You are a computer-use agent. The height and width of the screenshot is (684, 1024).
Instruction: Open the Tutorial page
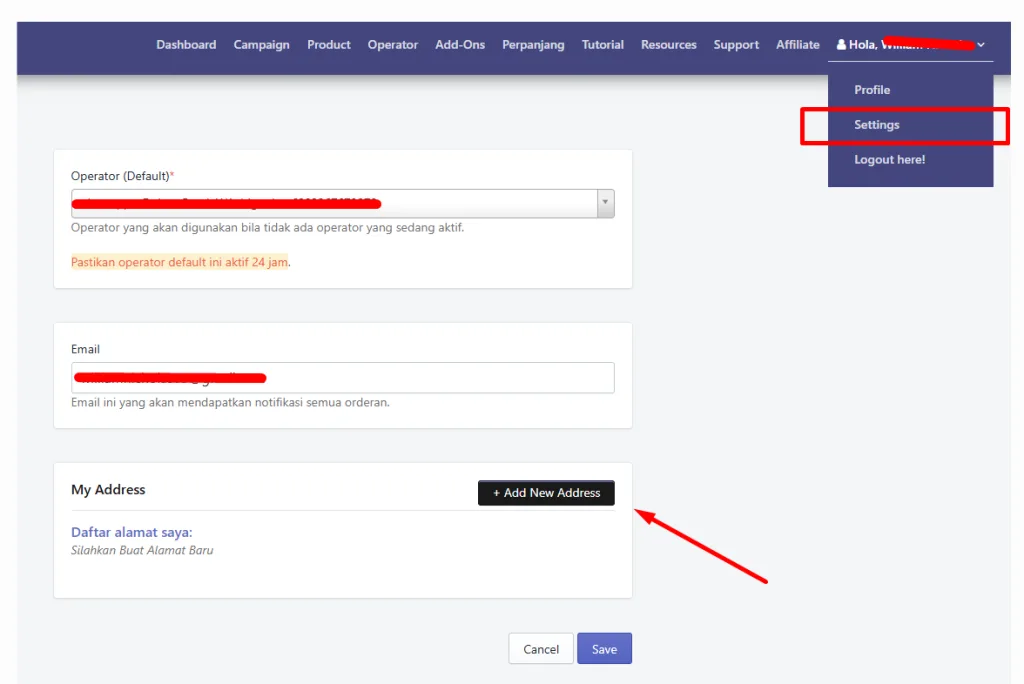(603, 45)
